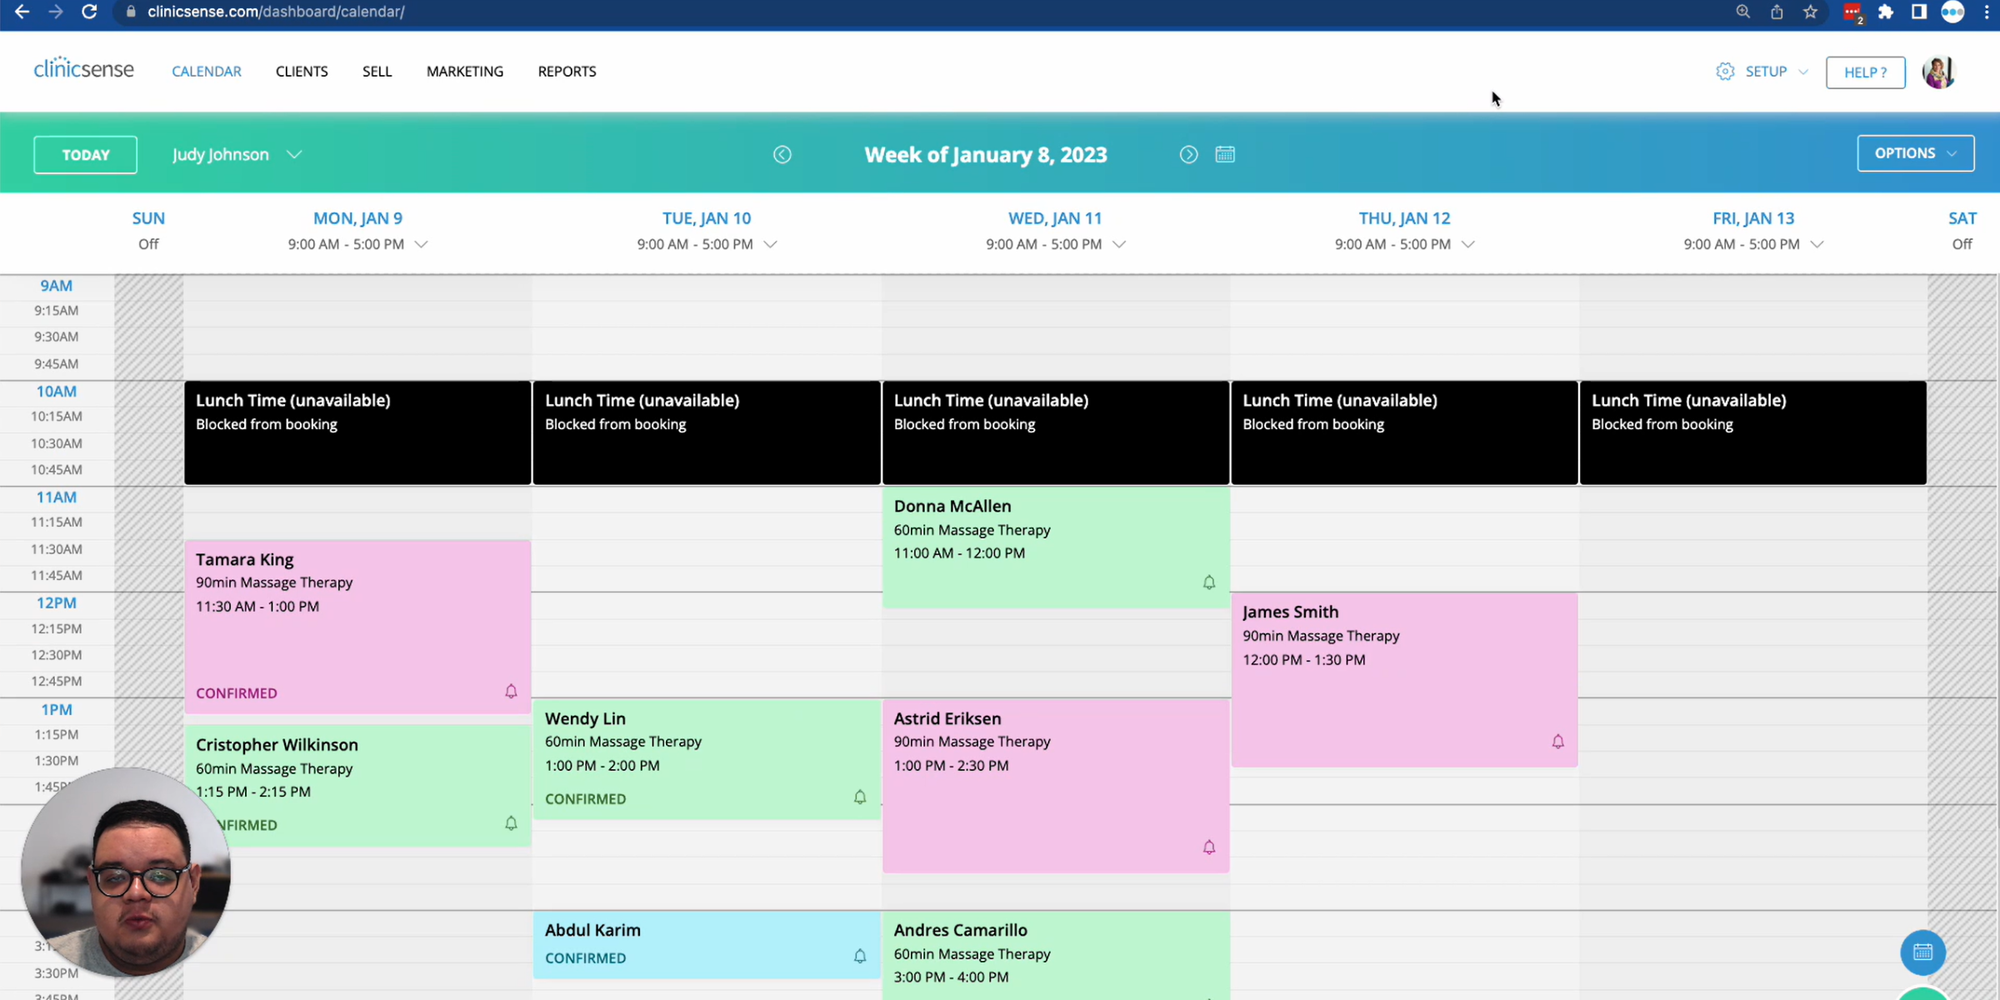This screenshot has width=2000, height=1000.
Task: Open the Sell tab
Action: click(377, 72)
